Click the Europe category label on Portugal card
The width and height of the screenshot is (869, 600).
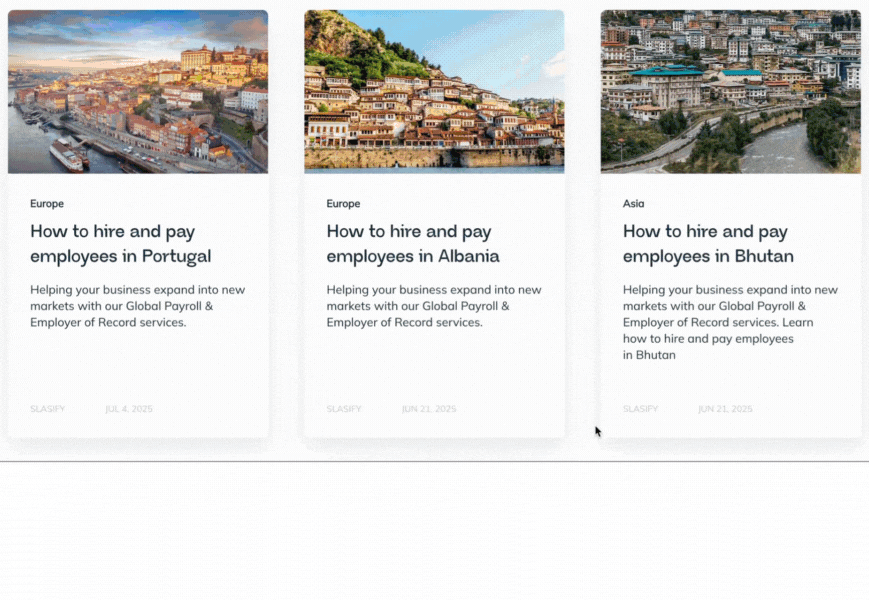(47, 204)
